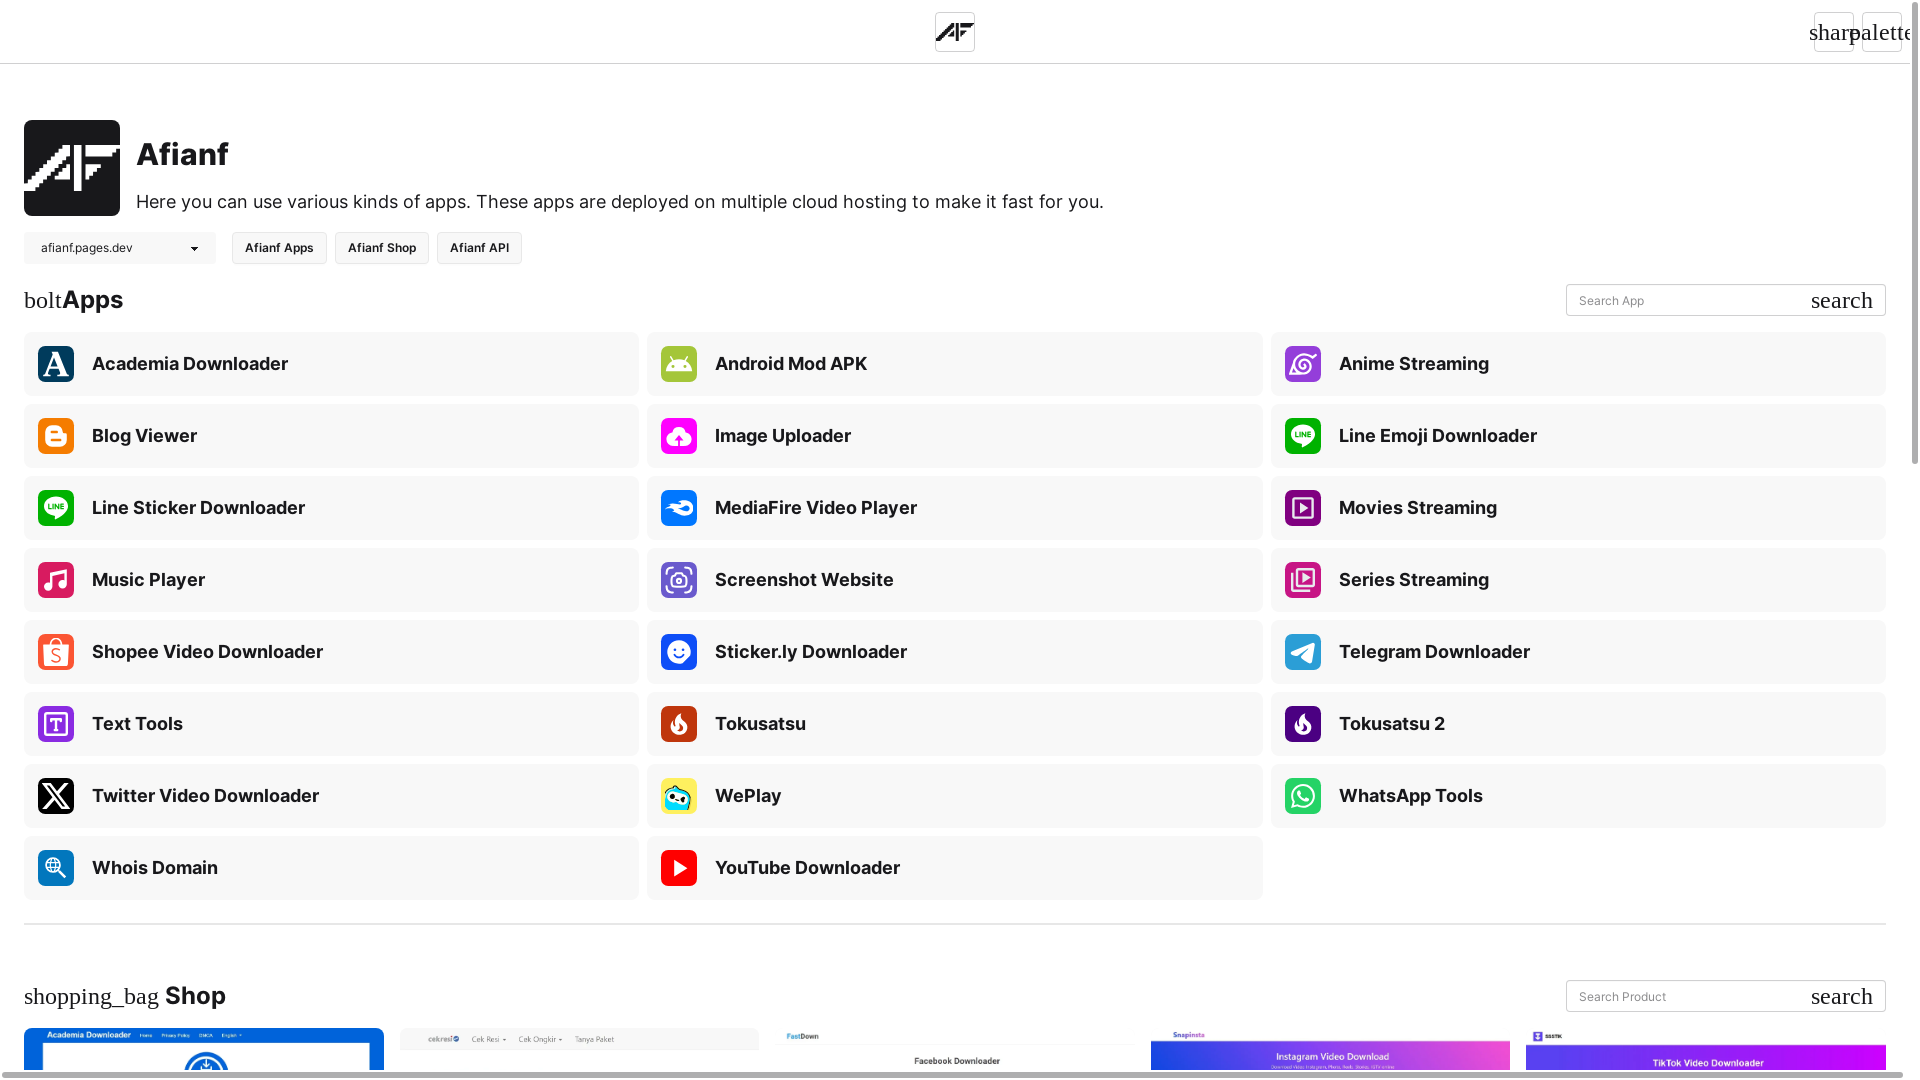Click the large Afianf profile logo
The image size is (1920, 1080).
tap(72, 168)
